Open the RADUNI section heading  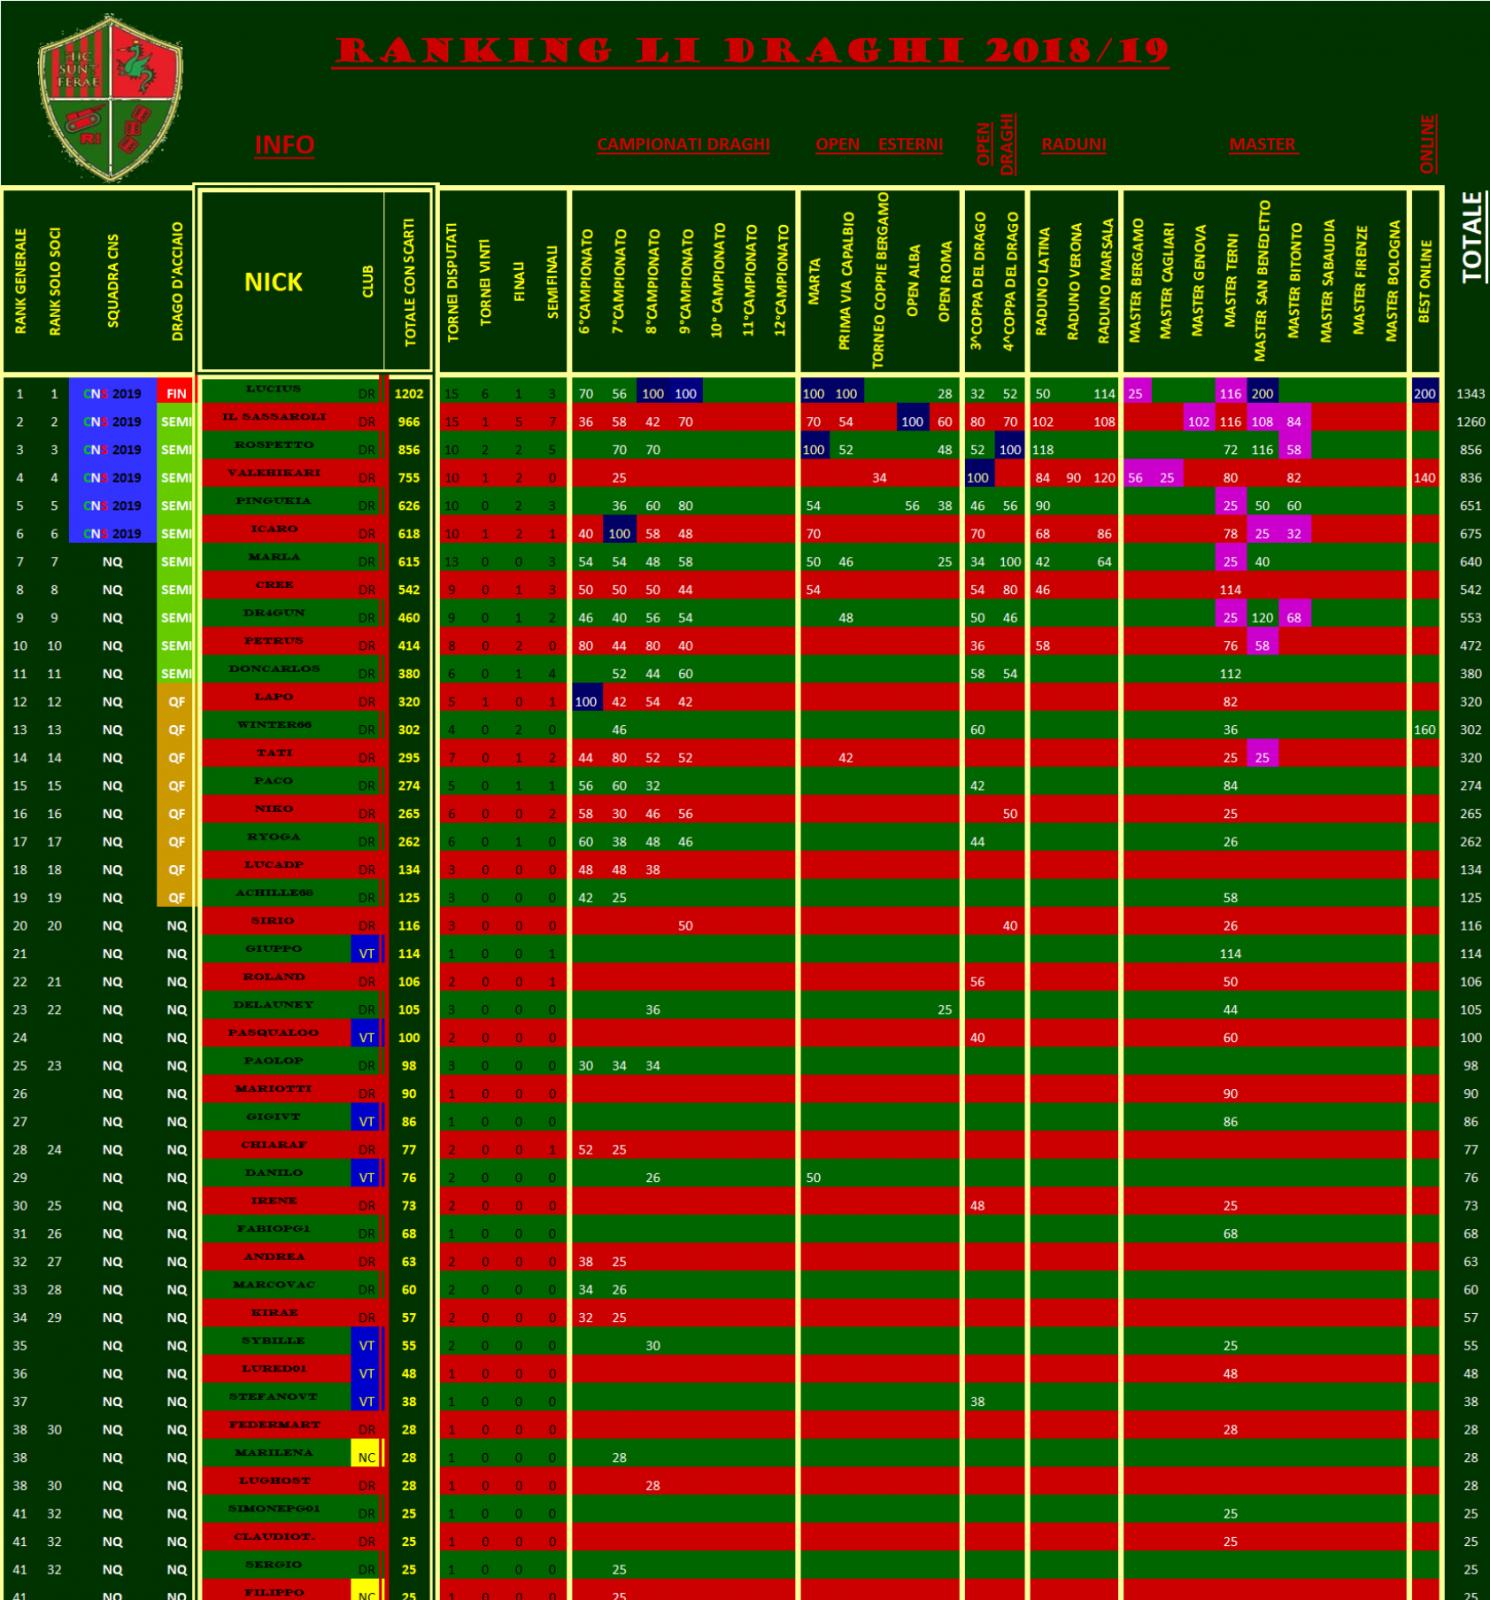point(1074,144)
